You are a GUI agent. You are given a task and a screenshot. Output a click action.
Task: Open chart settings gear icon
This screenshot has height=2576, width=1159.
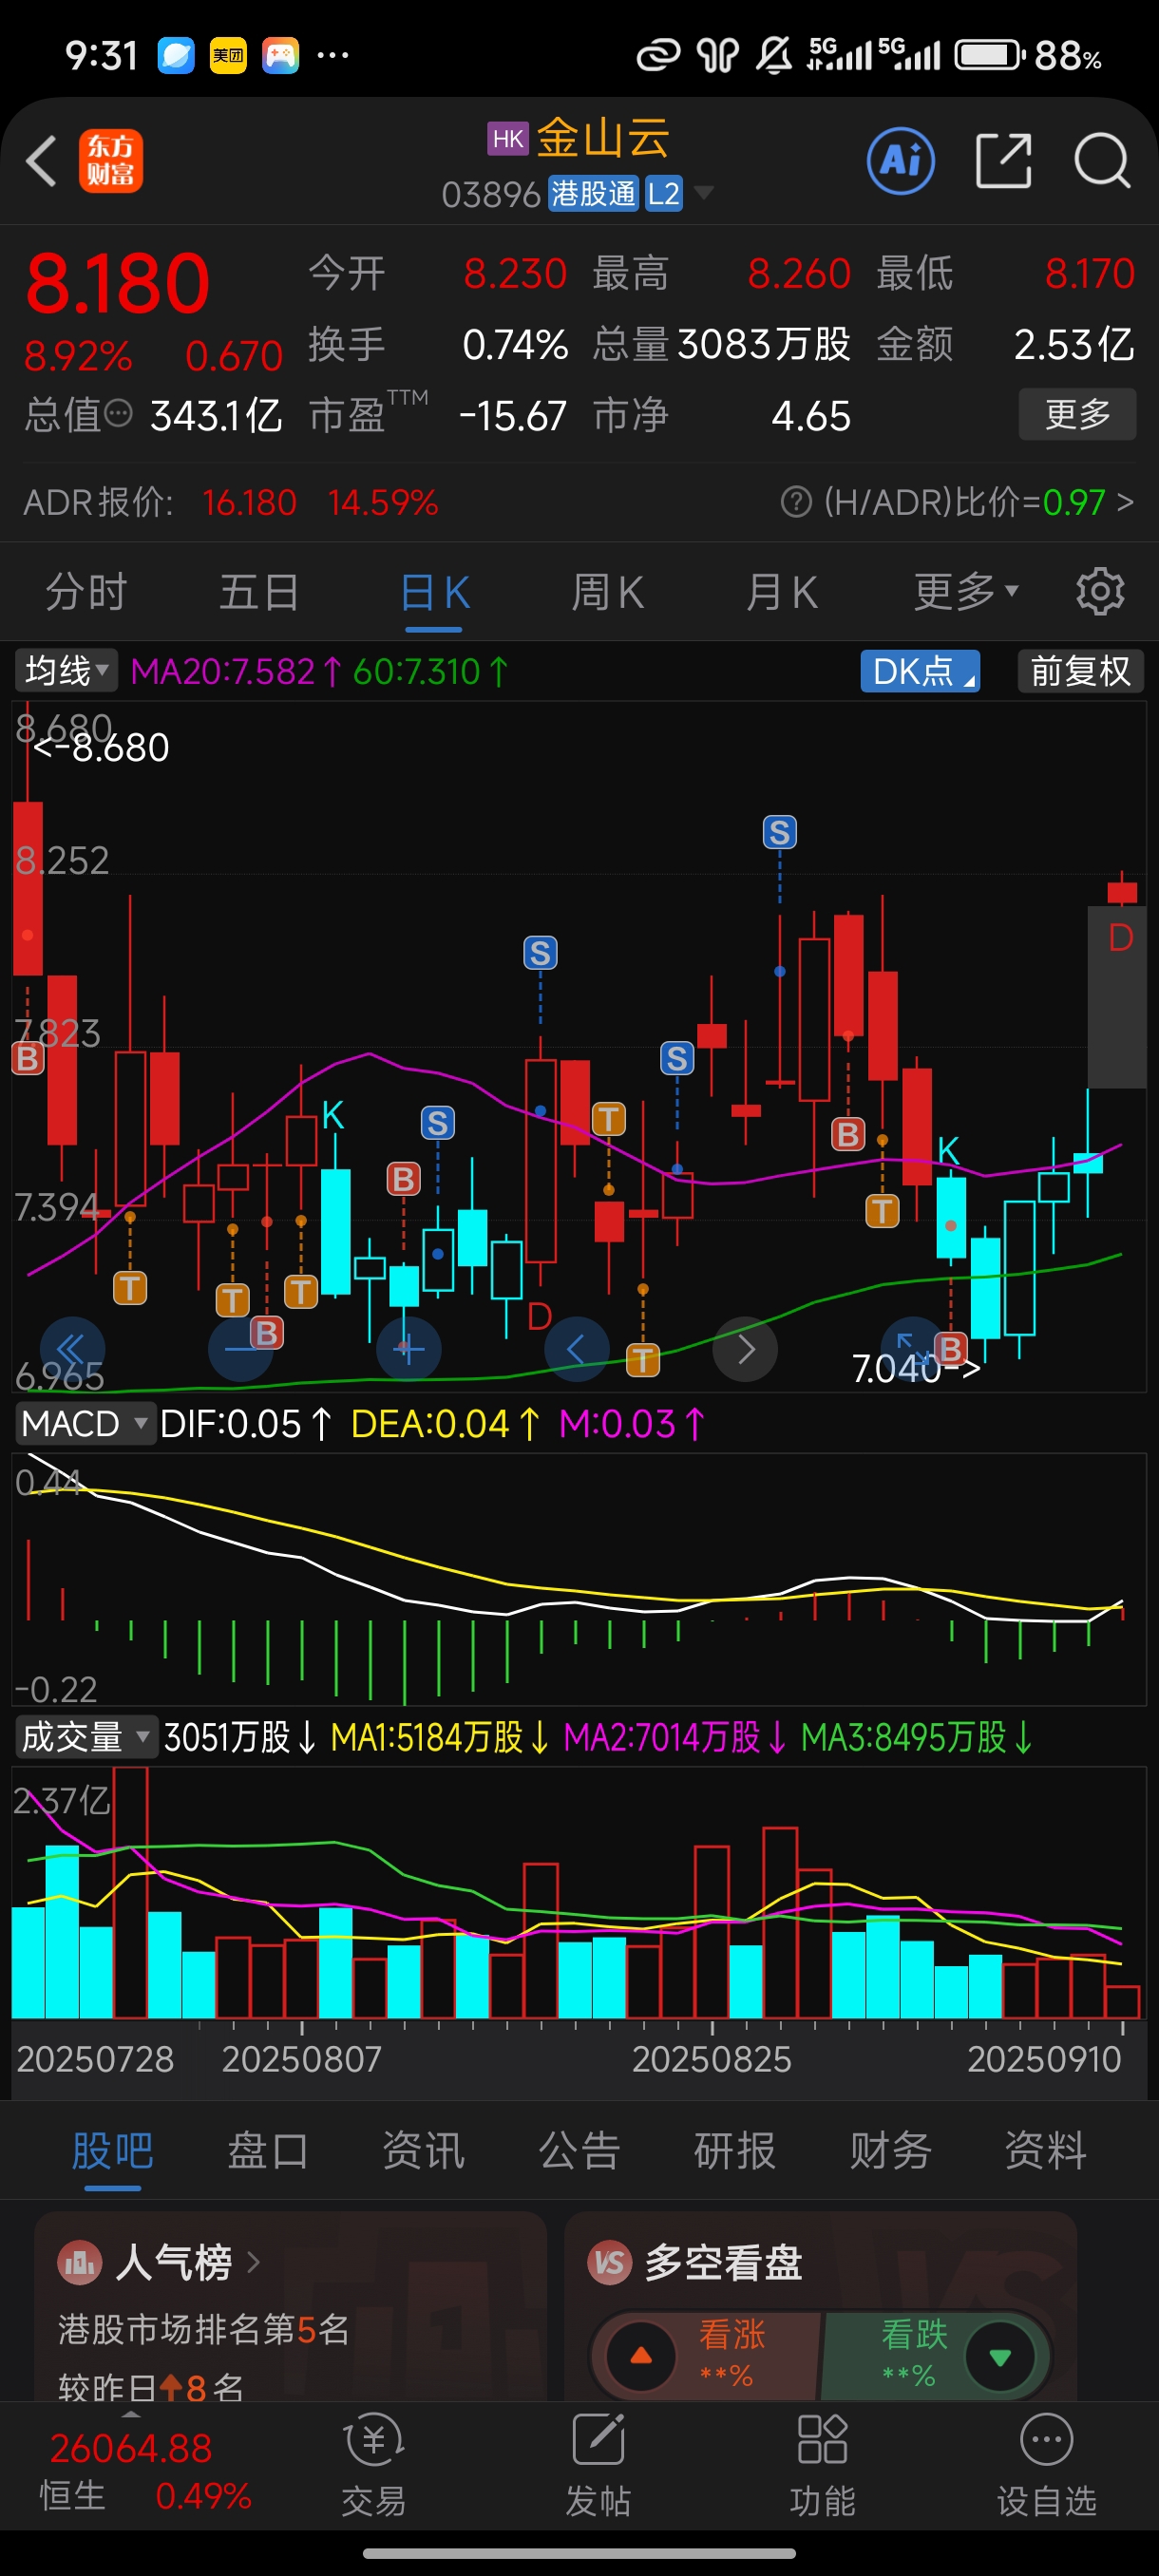pos(1100,592)
